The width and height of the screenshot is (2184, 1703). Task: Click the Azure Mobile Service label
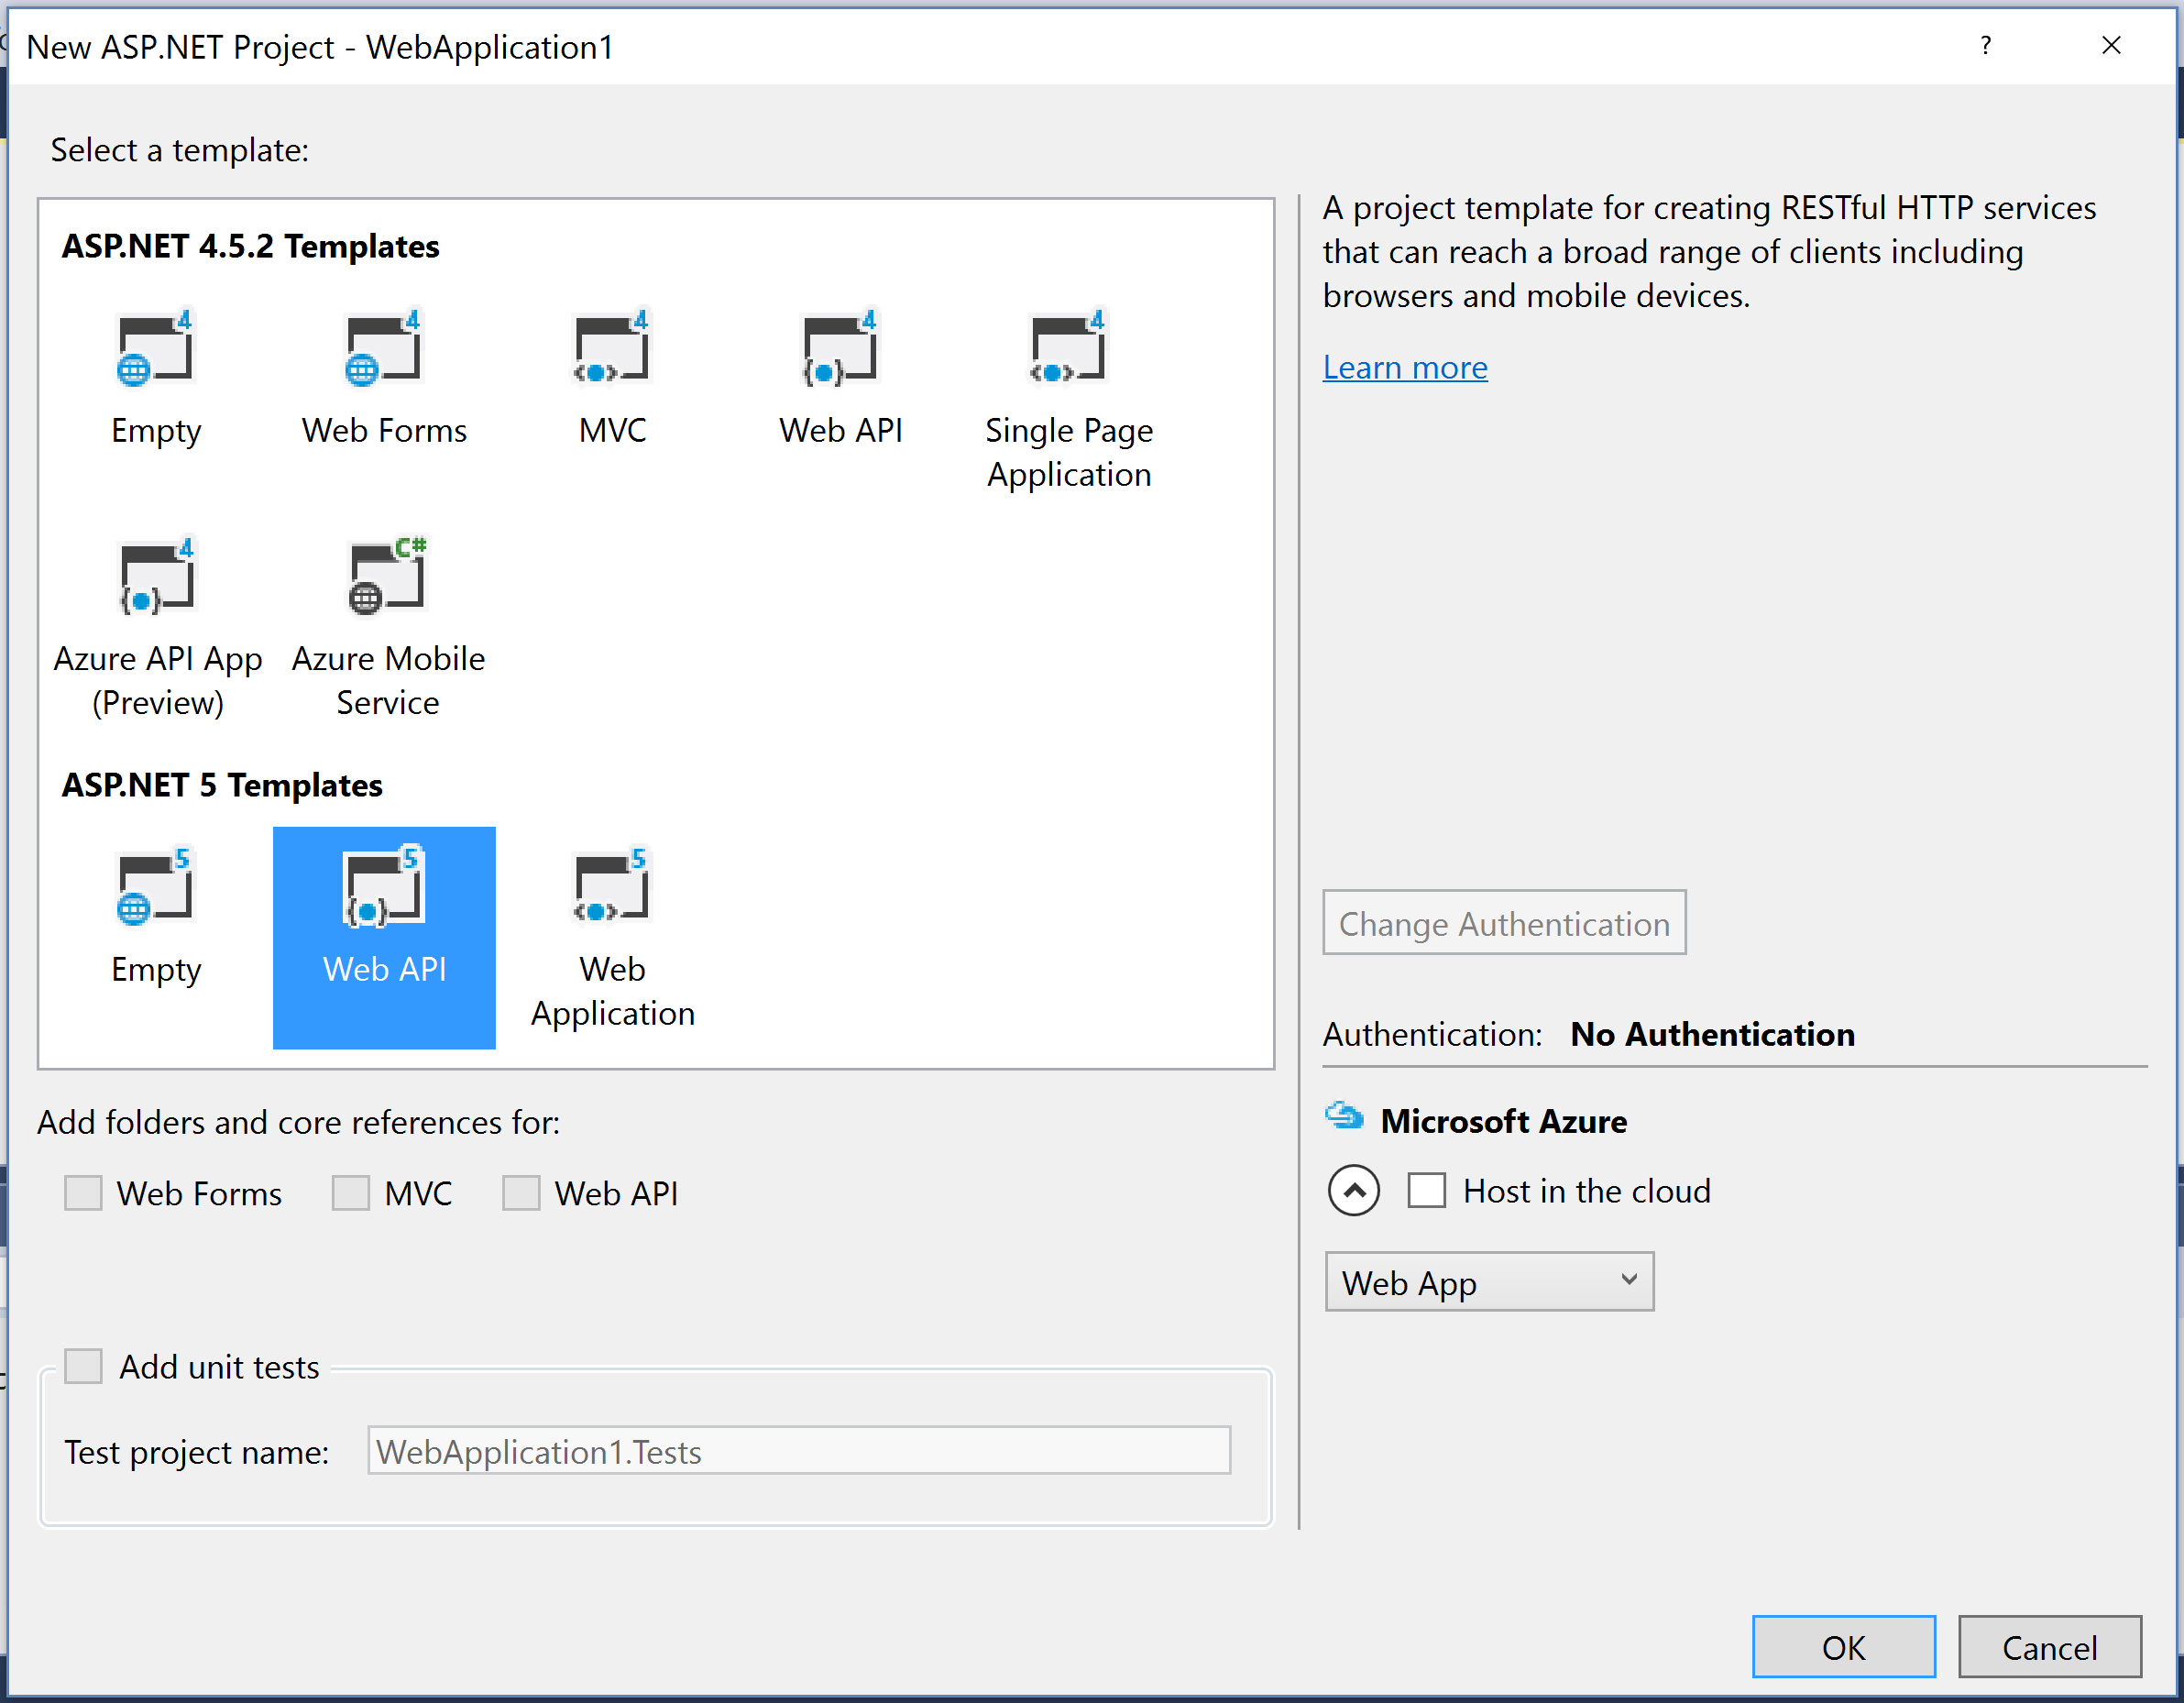388,680
